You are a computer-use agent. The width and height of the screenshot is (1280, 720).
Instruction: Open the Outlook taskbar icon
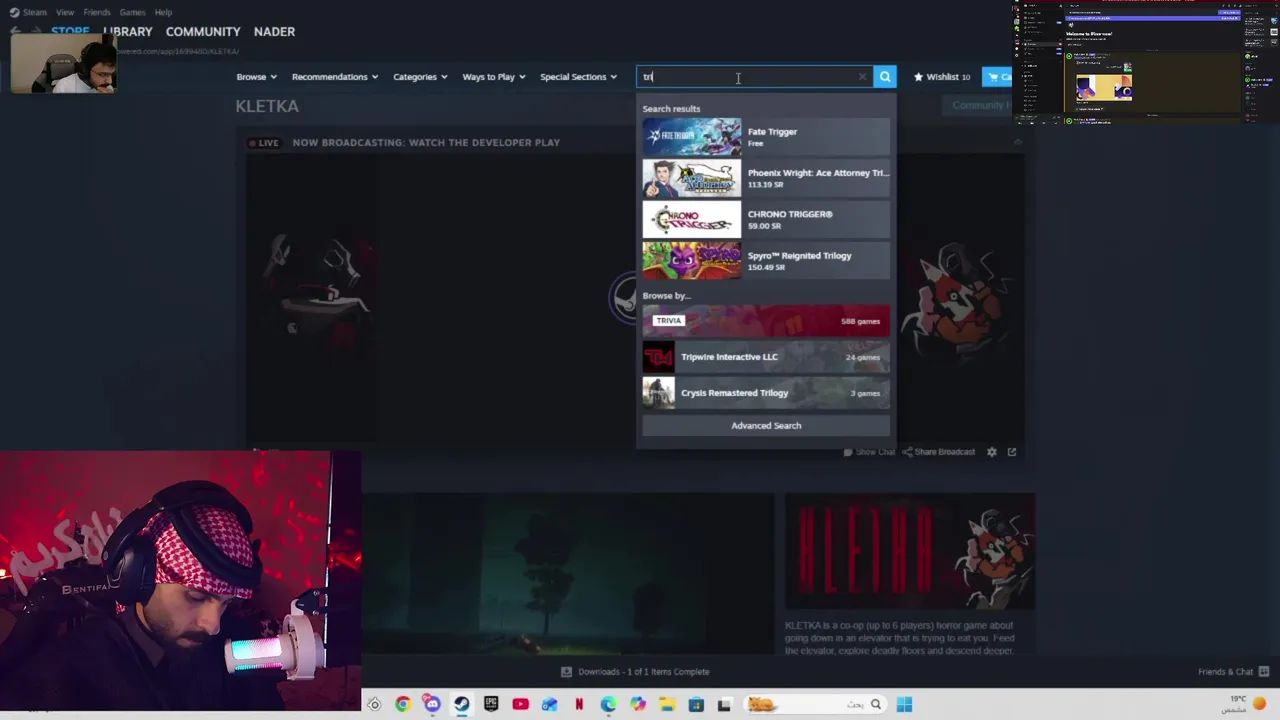(x=549, y=704)
